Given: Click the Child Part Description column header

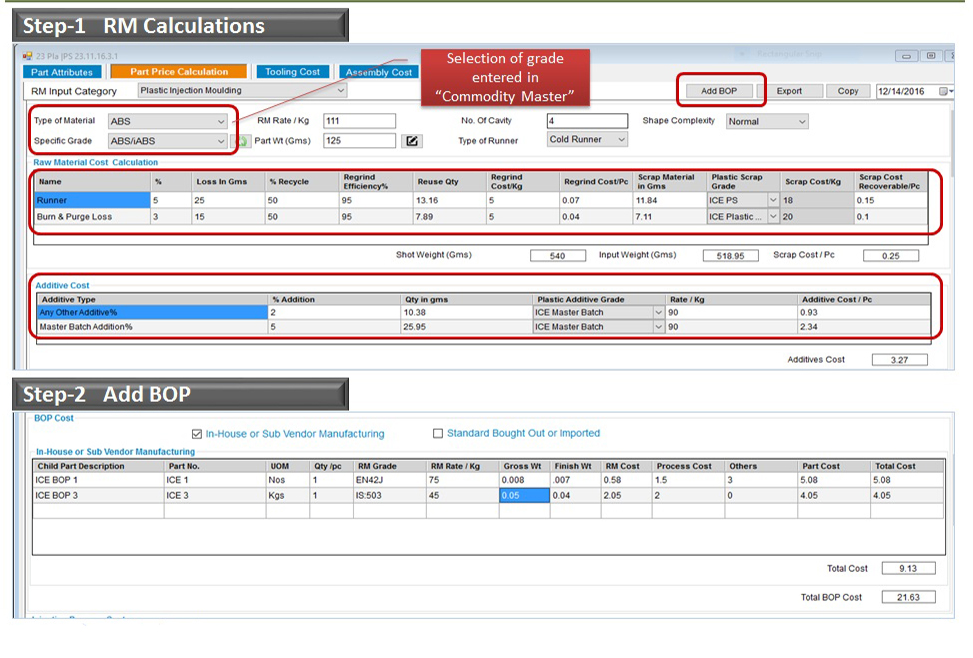Looking at the screenshot, I should [98, 466].
